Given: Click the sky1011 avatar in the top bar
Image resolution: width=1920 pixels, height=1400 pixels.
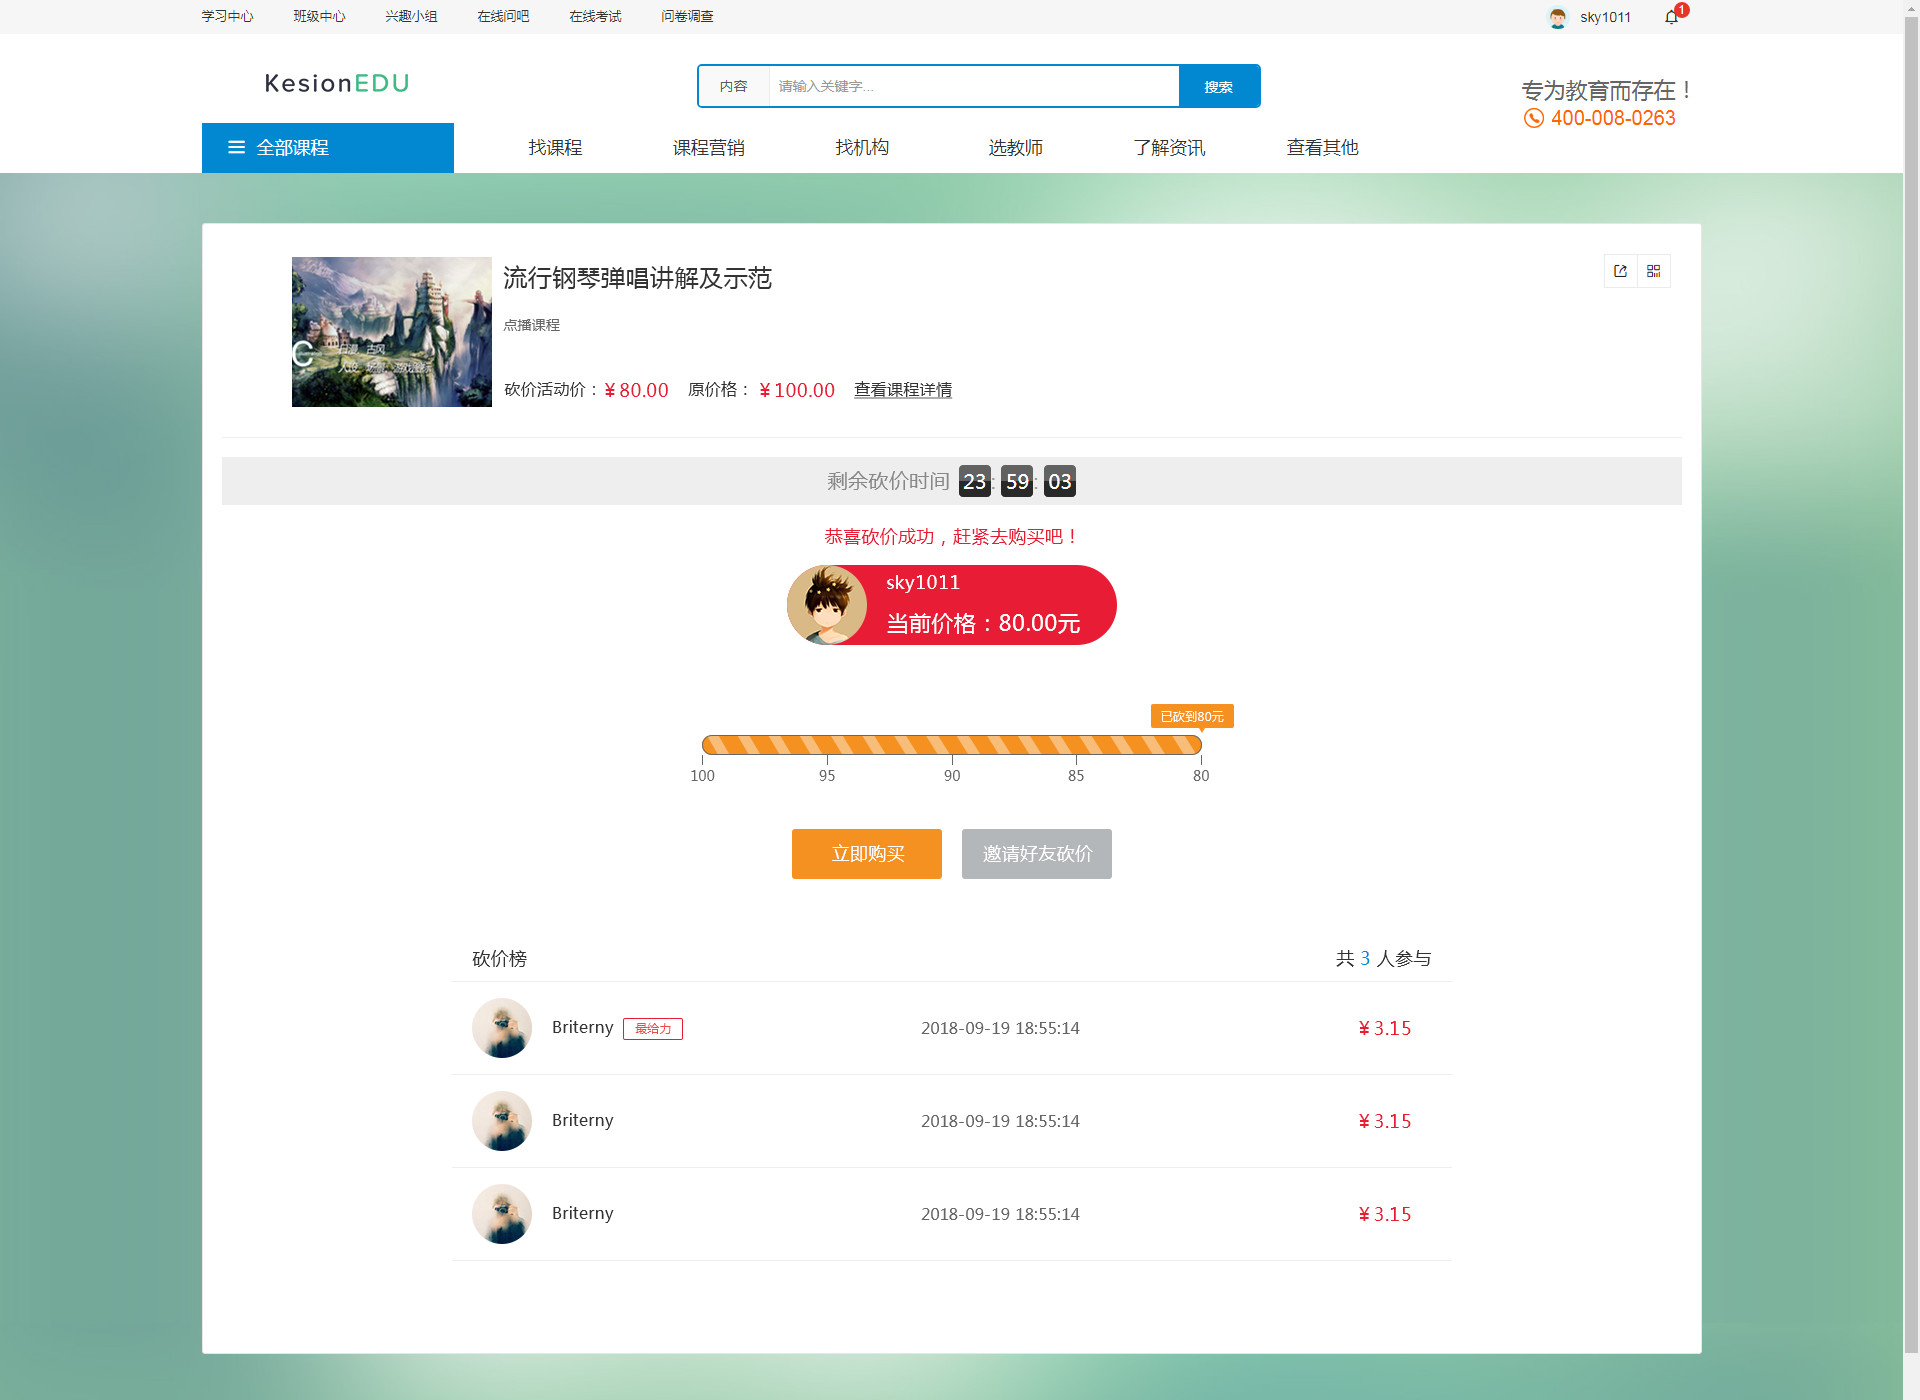Looking at the screenshot, I should [1557, 16].
